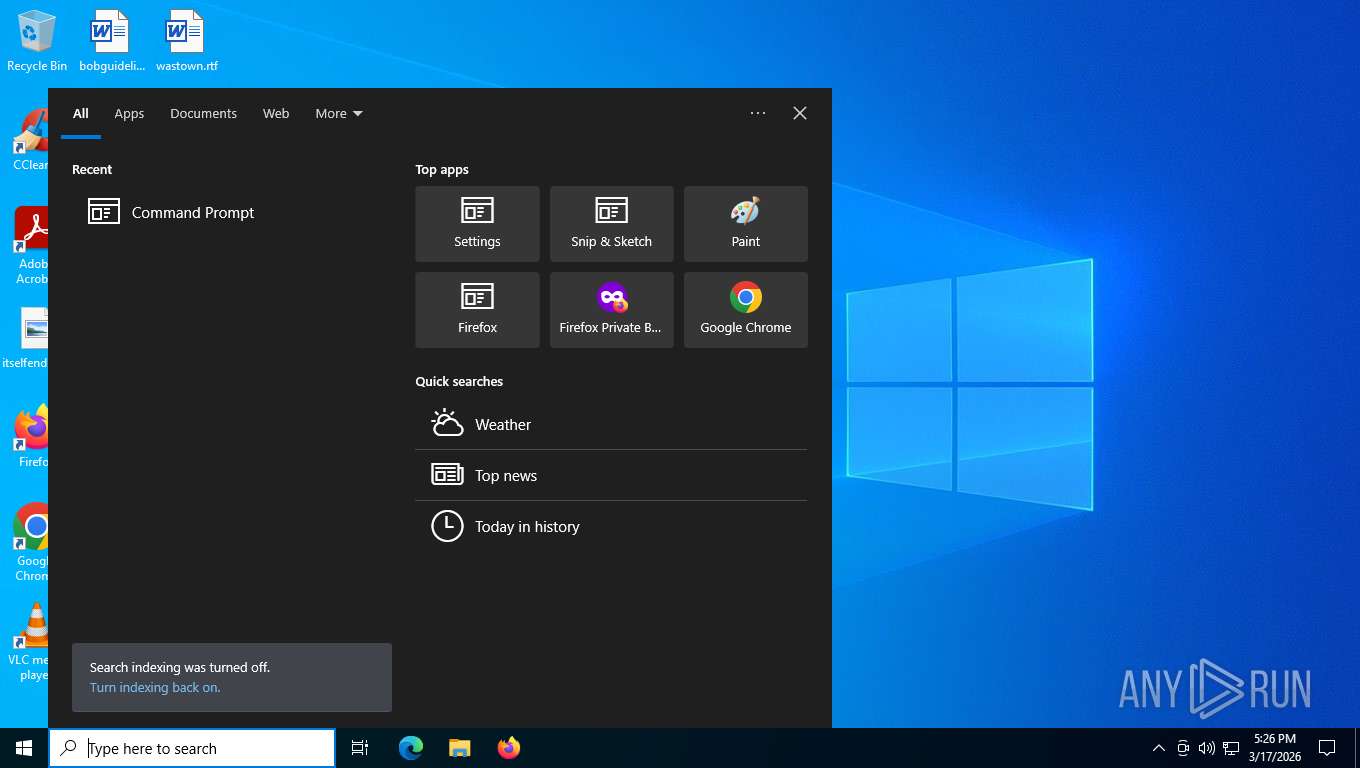1360x768 pixels.
Task: Open File Explorer from the taskbar
Action: click(x=459, y=748)
